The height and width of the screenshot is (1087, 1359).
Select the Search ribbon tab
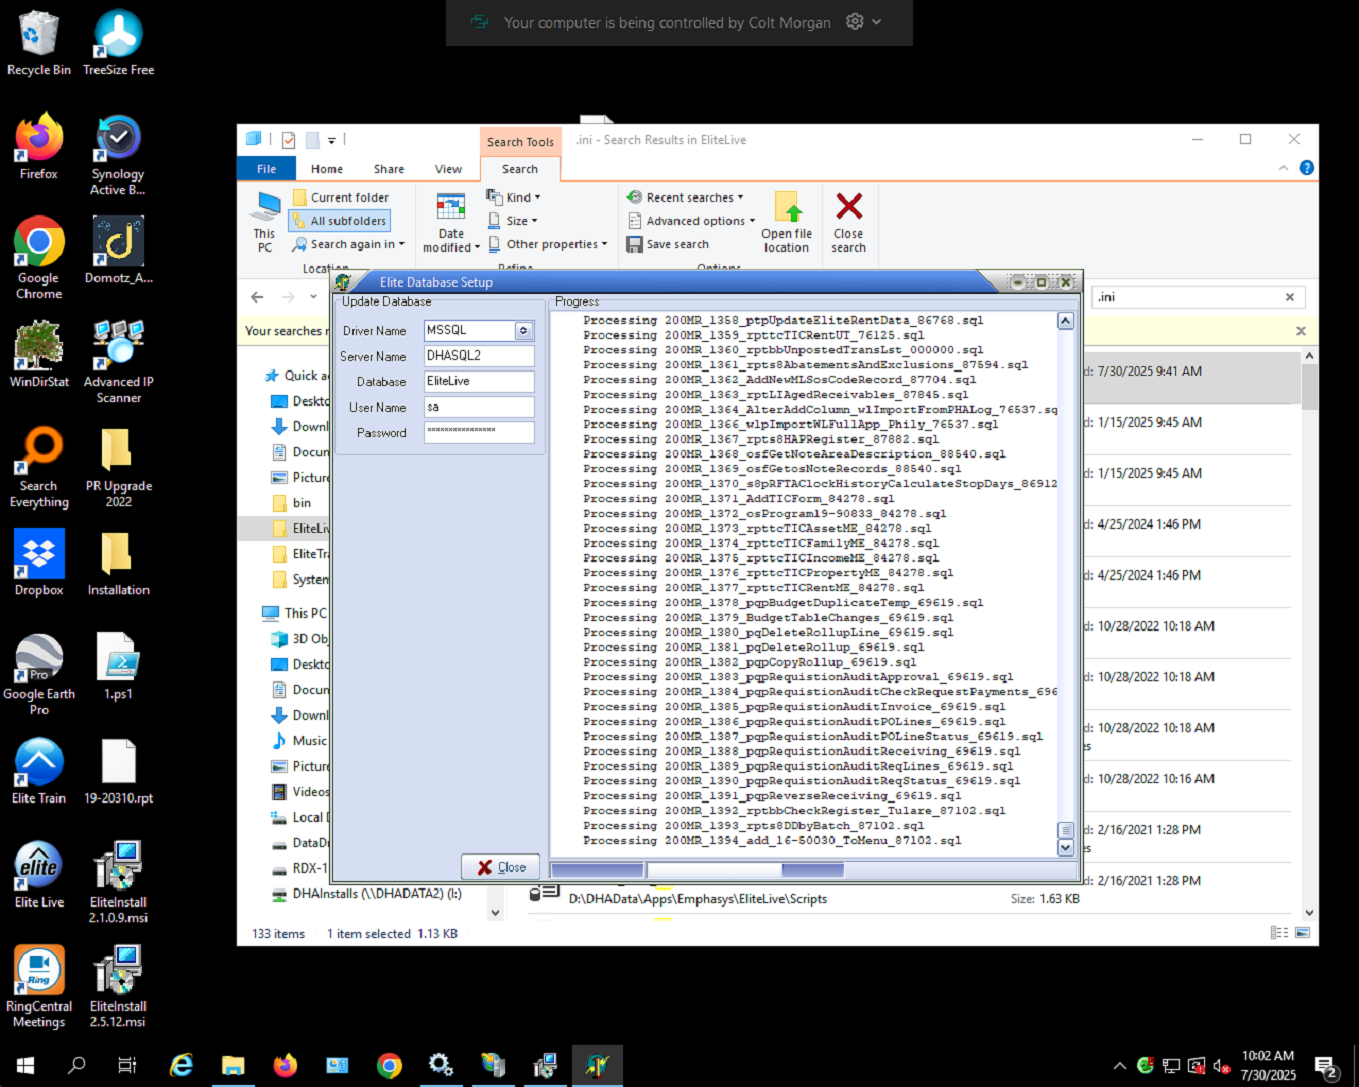(520, 169)
